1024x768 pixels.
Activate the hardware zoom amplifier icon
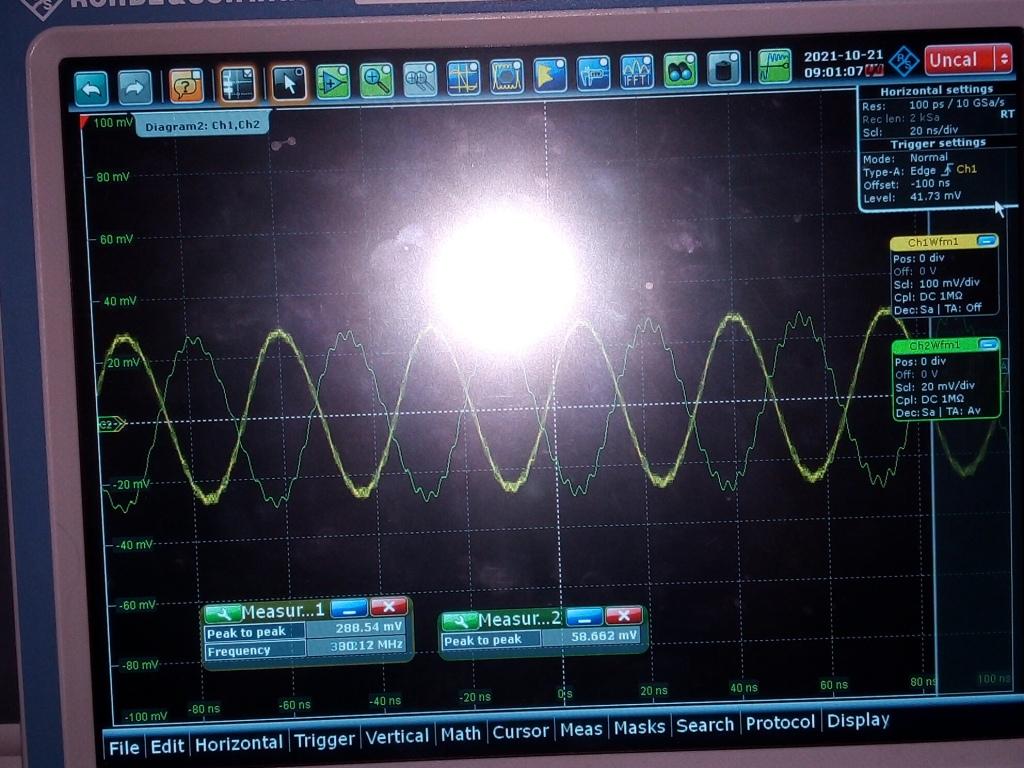[332, 82]
